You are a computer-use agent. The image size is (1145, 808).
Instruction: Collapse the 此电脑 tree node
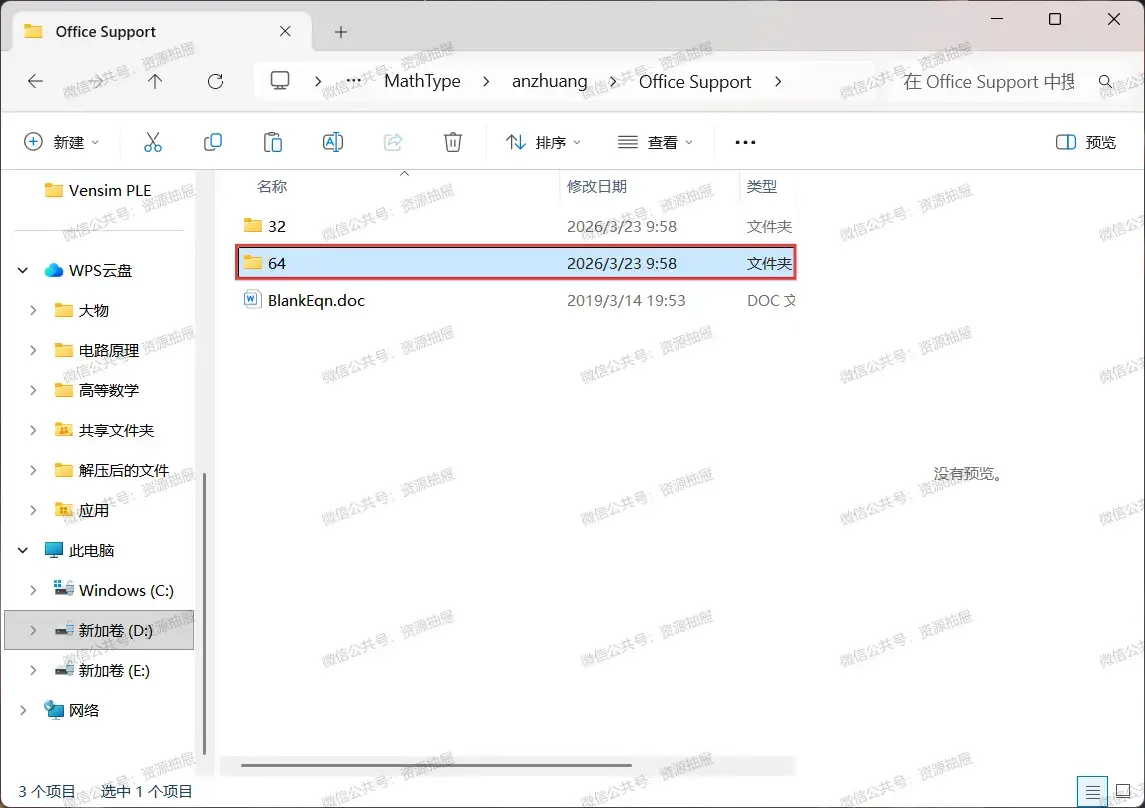pyautogui.click(x=23, y=550)
